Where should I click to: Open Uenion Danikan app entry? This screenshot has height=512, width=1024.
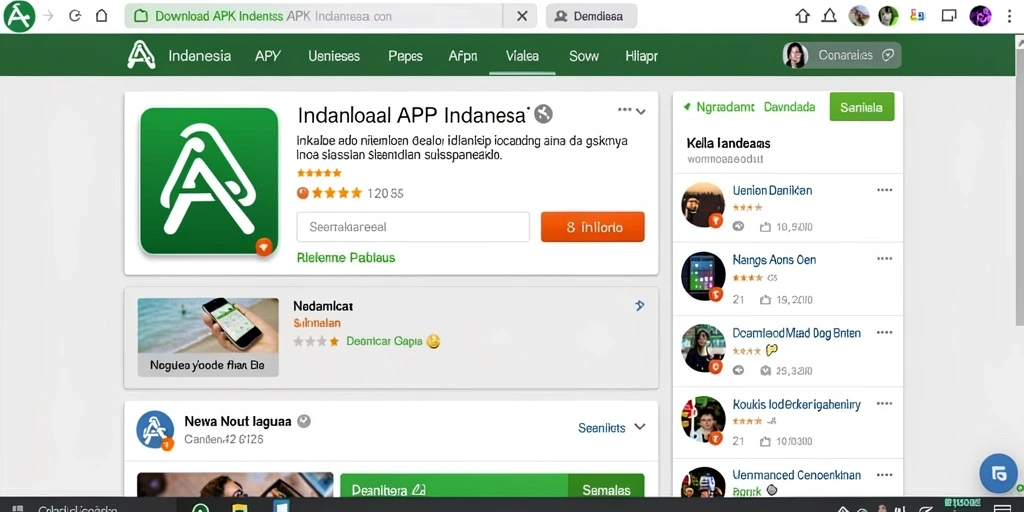pos(773,190)
